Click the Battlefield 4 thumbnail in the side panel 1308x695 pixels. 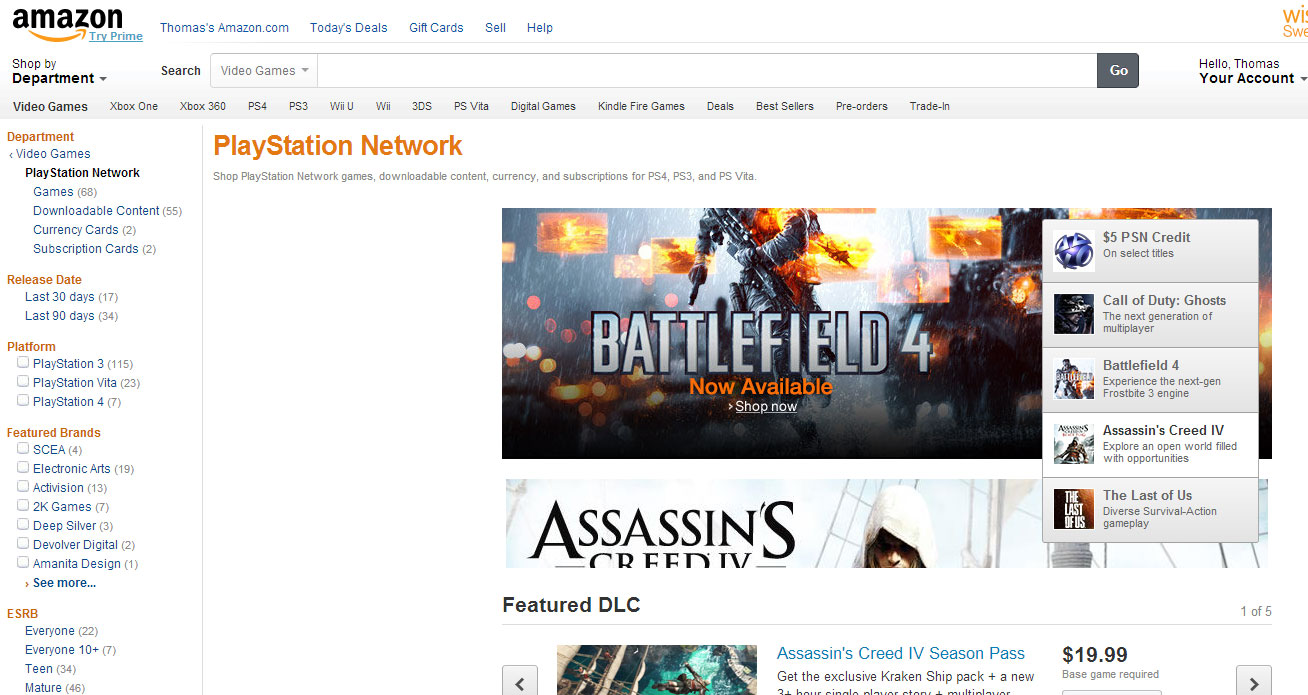pyautogui.click(x=1073, y=379)
